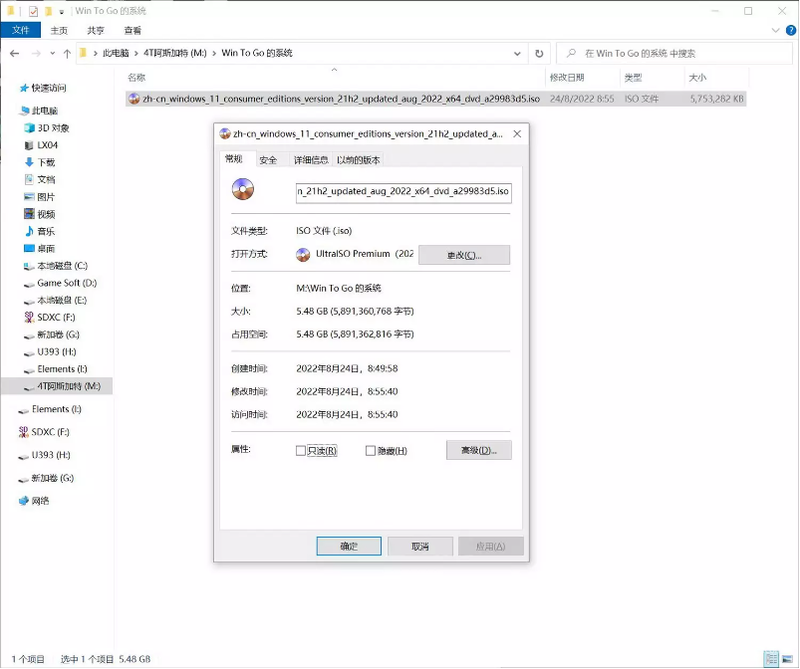Open 网络 in the navigation pane
Viewport: 800px width, 669px height.
(x=34, y=501)
